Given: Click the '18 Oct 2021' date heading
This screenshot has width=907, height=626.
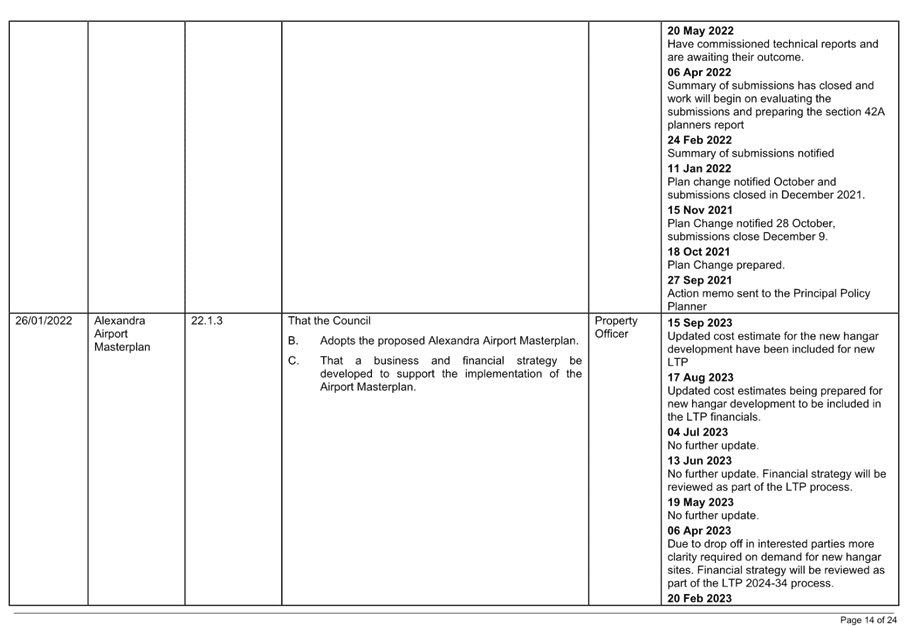Looking at the screenshot, I should tap(698, 252).
